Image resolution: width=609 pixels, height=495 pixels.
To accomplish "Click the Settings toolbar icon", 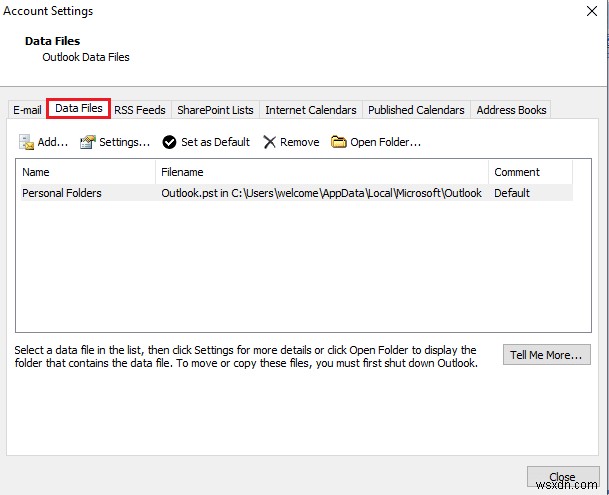I will [x=88, y=142].
